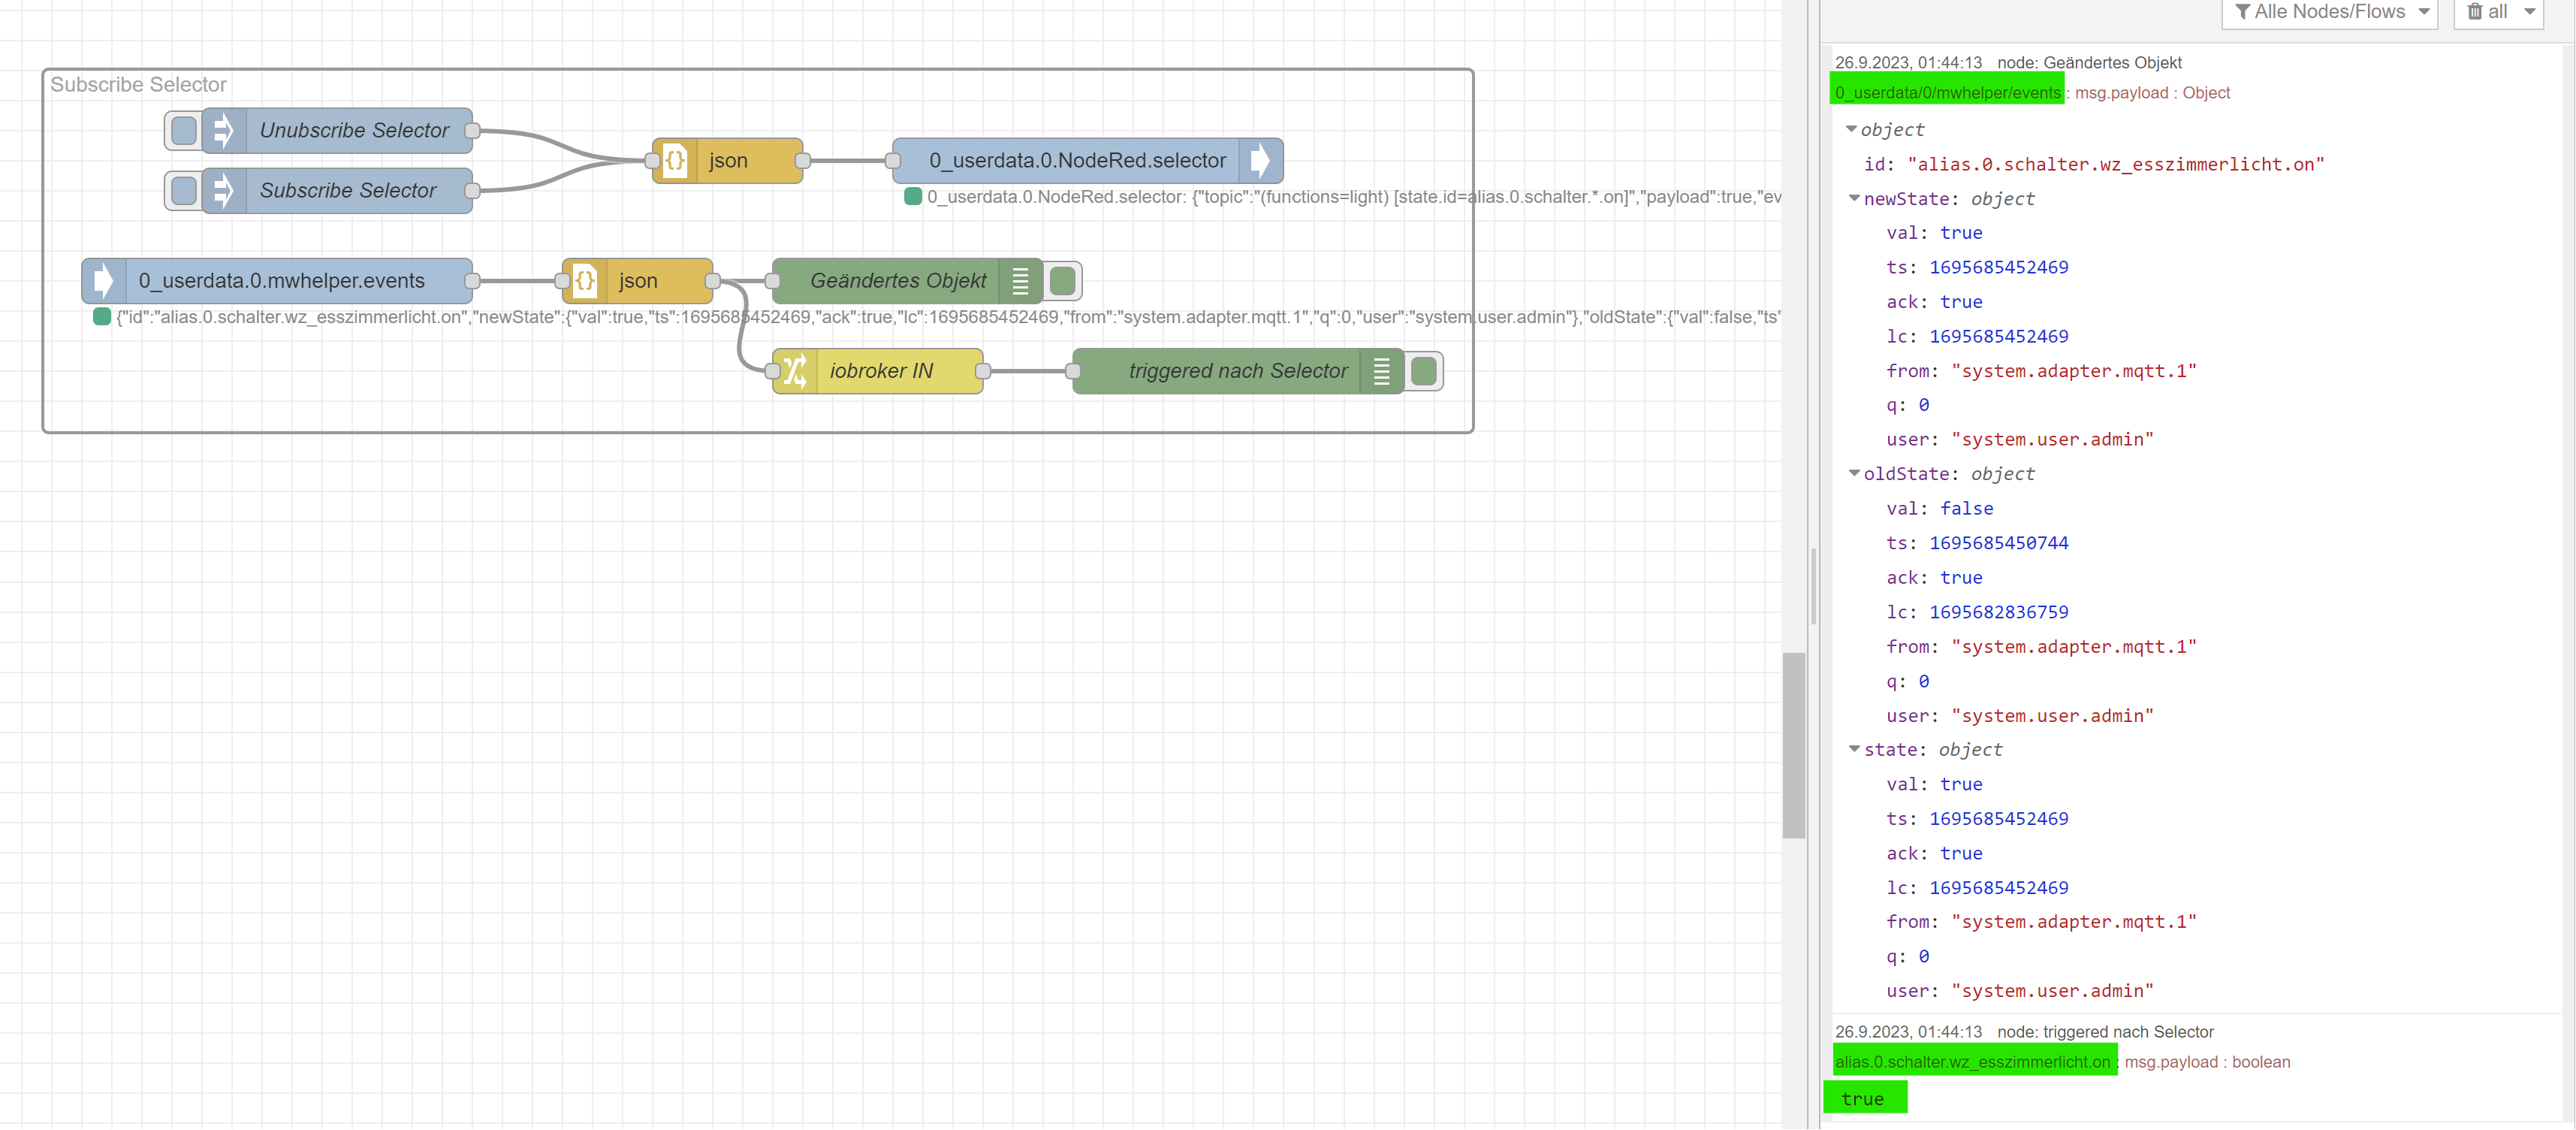The image size is (2576, 1130).
Task: Click the Unsubscribe Selector arrow icon
Action: coord(224,131)
